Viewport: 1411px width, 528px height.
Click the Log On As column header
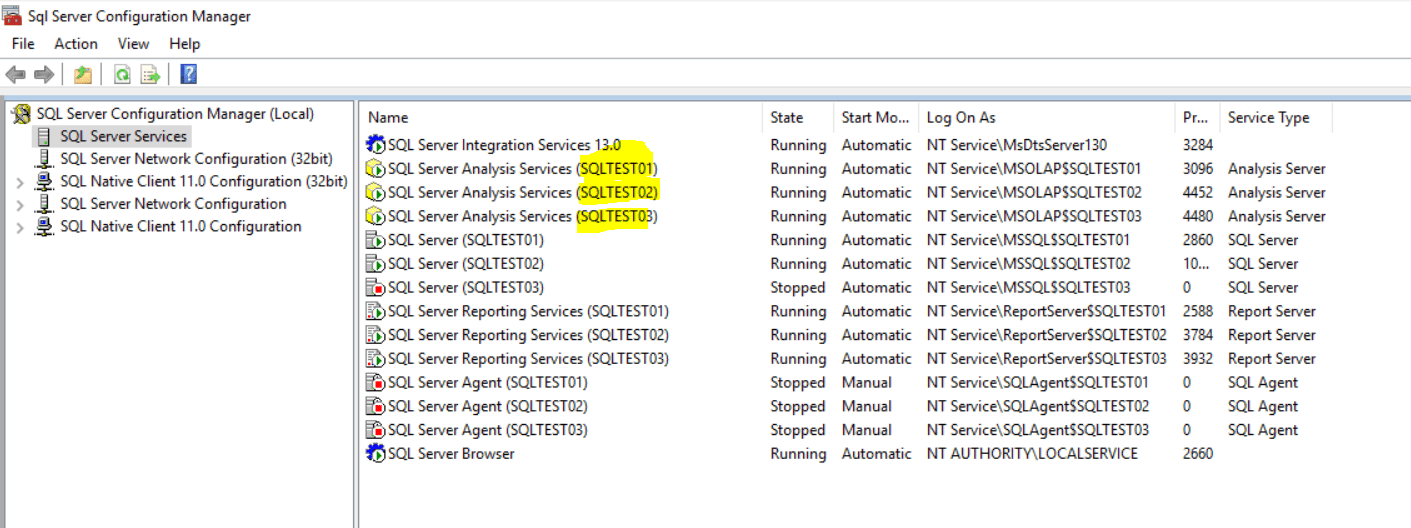961,118
